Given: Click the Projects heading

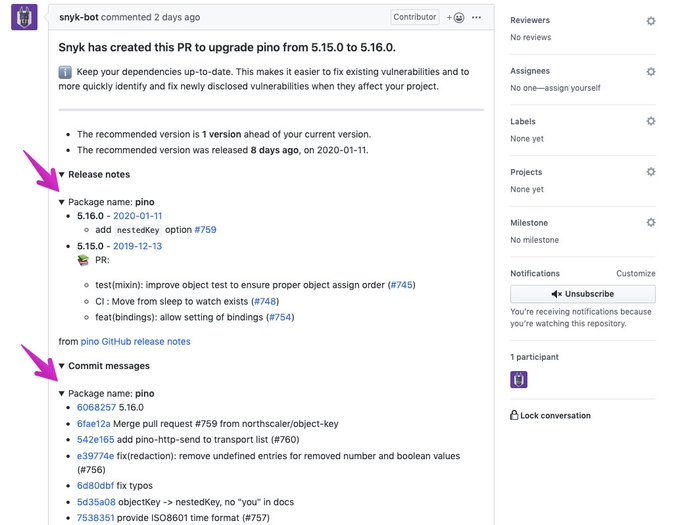Looking at the screenshot, I should [526, 172].
